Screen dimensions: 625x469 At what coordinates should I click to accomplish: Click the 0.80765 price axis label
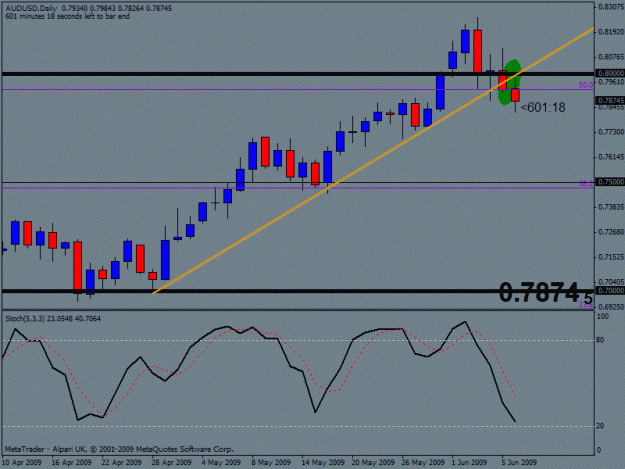(611, 57)
